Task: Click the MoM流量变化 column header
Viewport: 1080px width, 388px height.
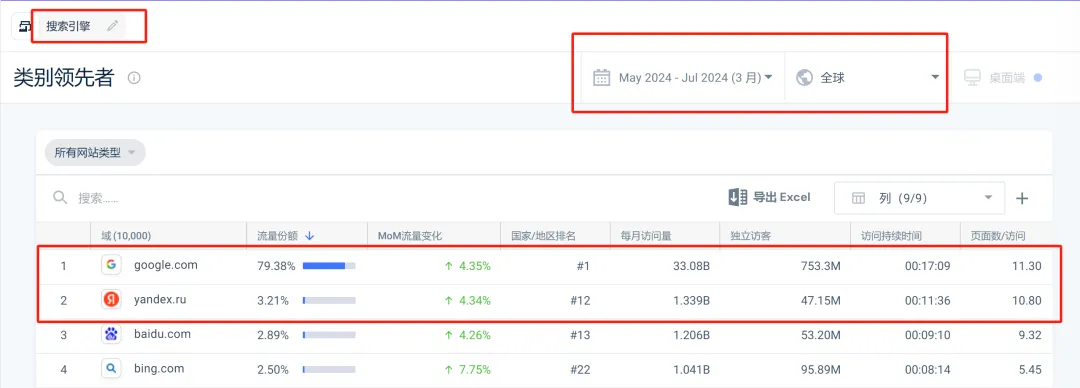Action: pyautogui.click(x=410, y=236)
